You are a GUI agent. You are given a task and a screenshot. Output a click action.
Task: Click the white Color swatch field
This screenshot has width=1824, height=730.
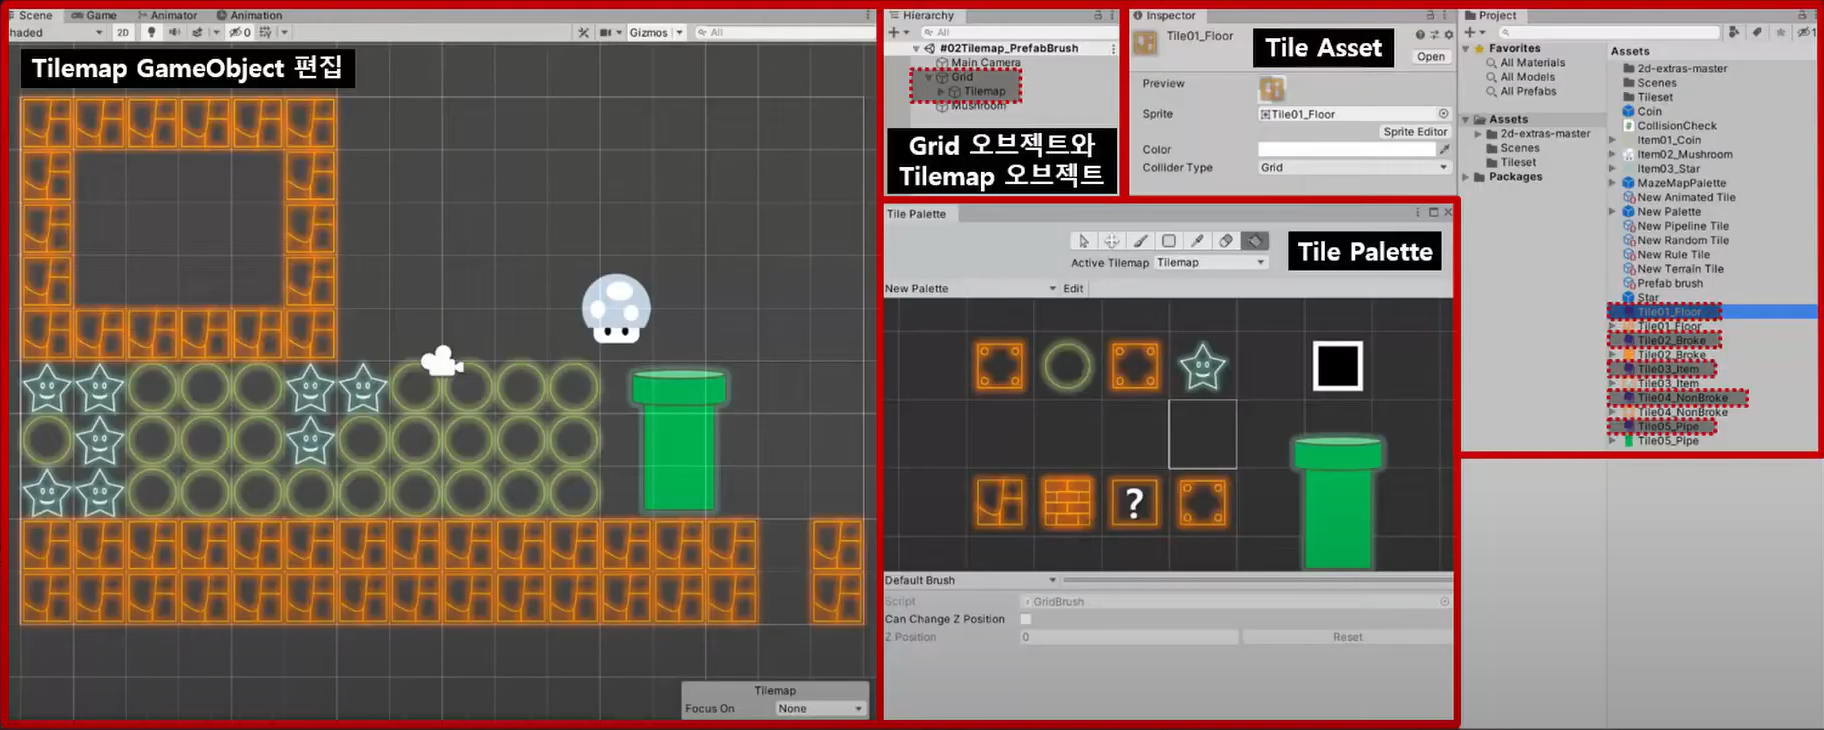[x=1346, y=149]
